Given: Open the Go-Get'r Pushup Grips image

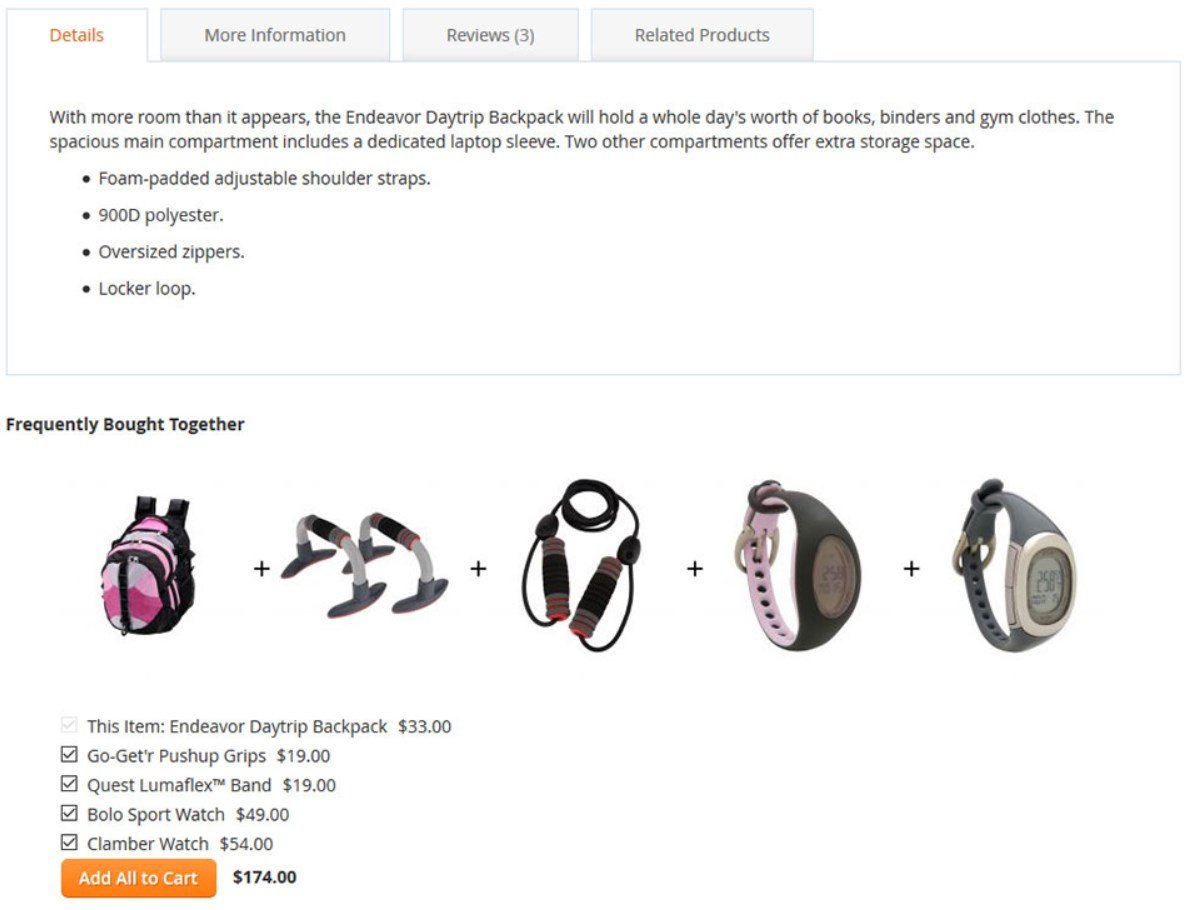Looking at the screenshot, I should coord(365,565).
